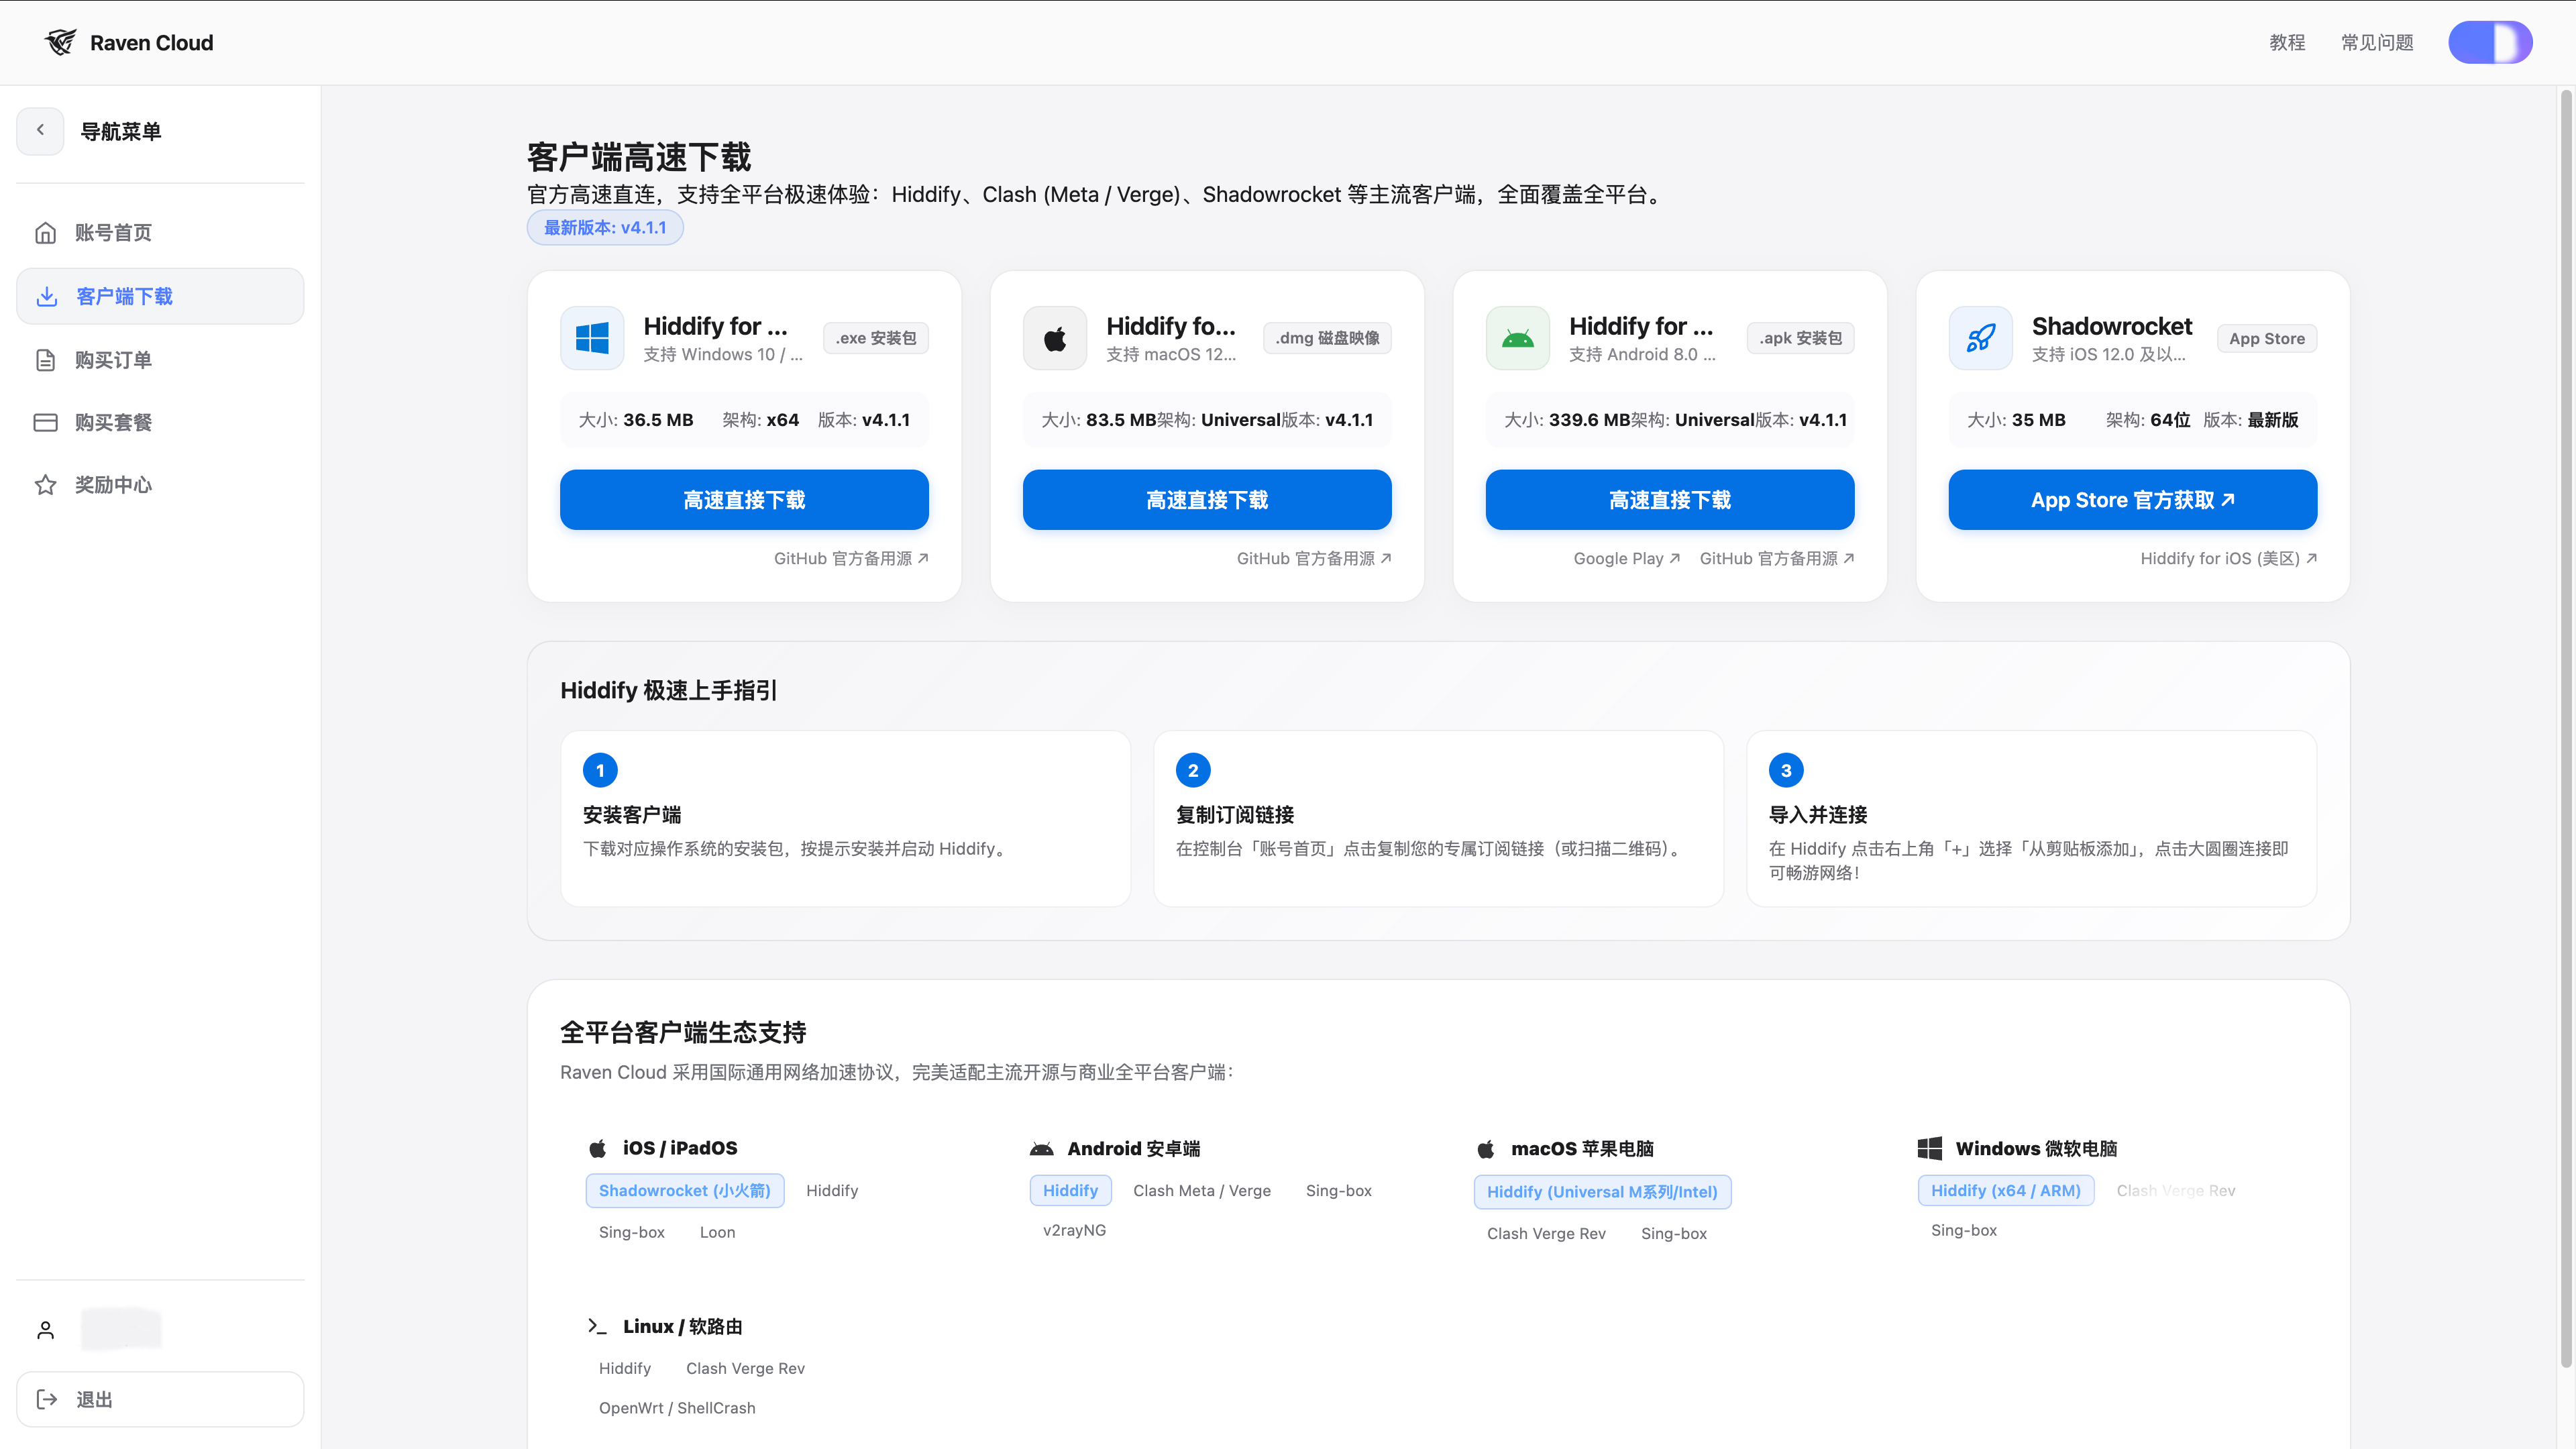The image size is (2576, 1449).
Task: Click Hiddify (Universal M系列/Intel) tag
Action: [x=1602, y=1192]
